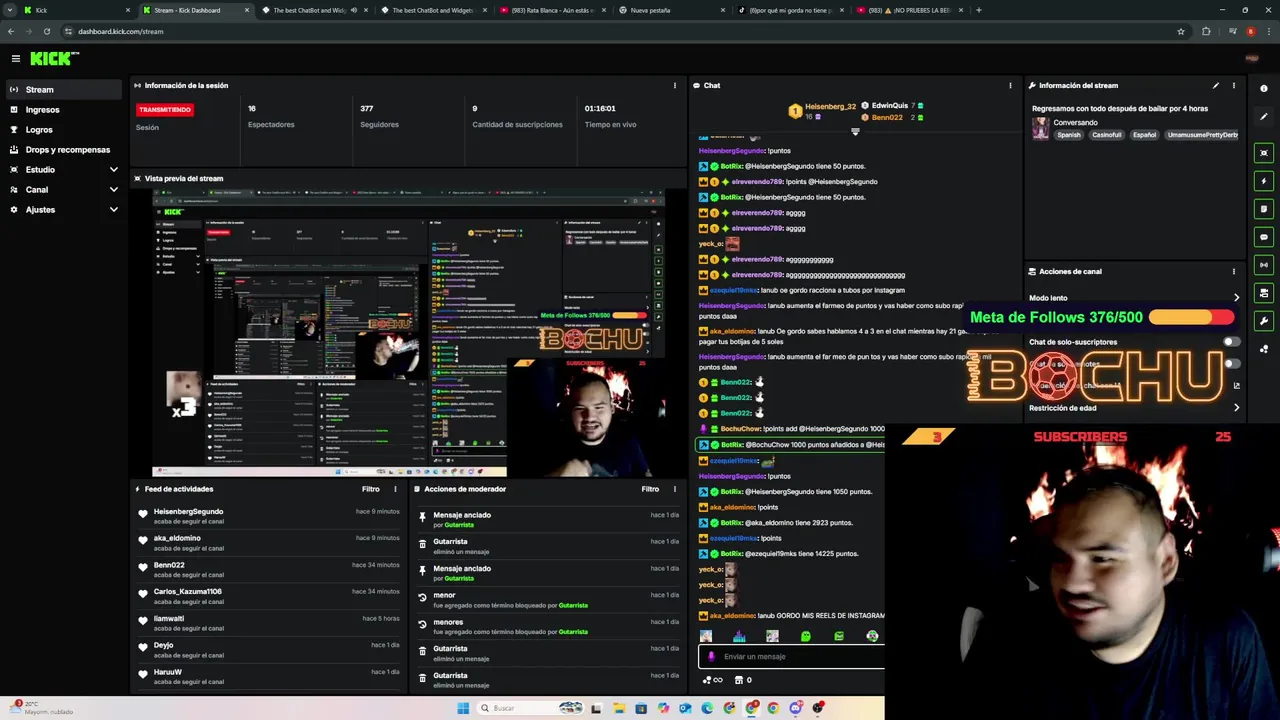Image resolution: width=1280 pixels, height=720 pixels.
Task: Toggle the notes widget in right sidebar
Action: (1264, 209)
